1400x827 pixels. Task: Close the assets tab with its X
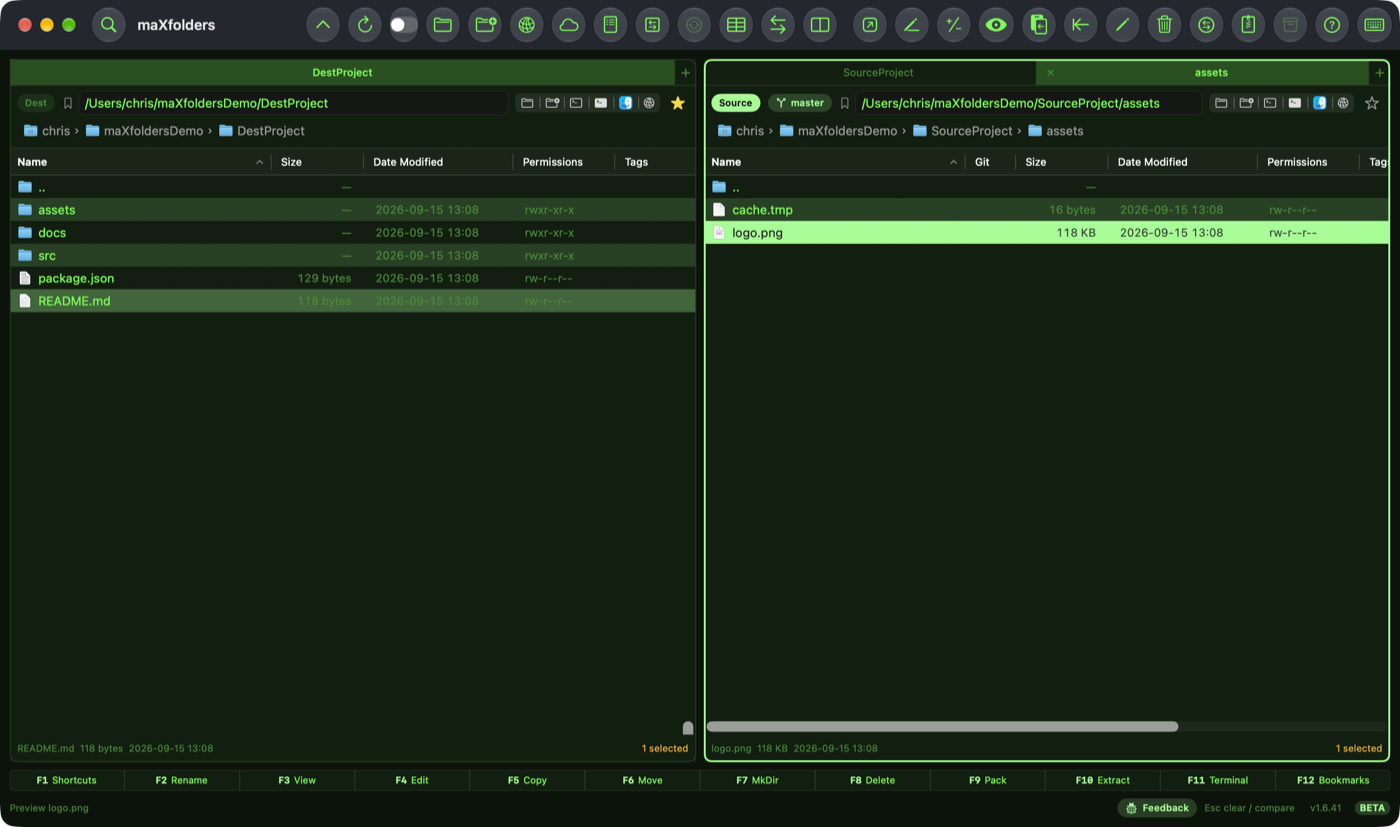[x=1050, y=73]
